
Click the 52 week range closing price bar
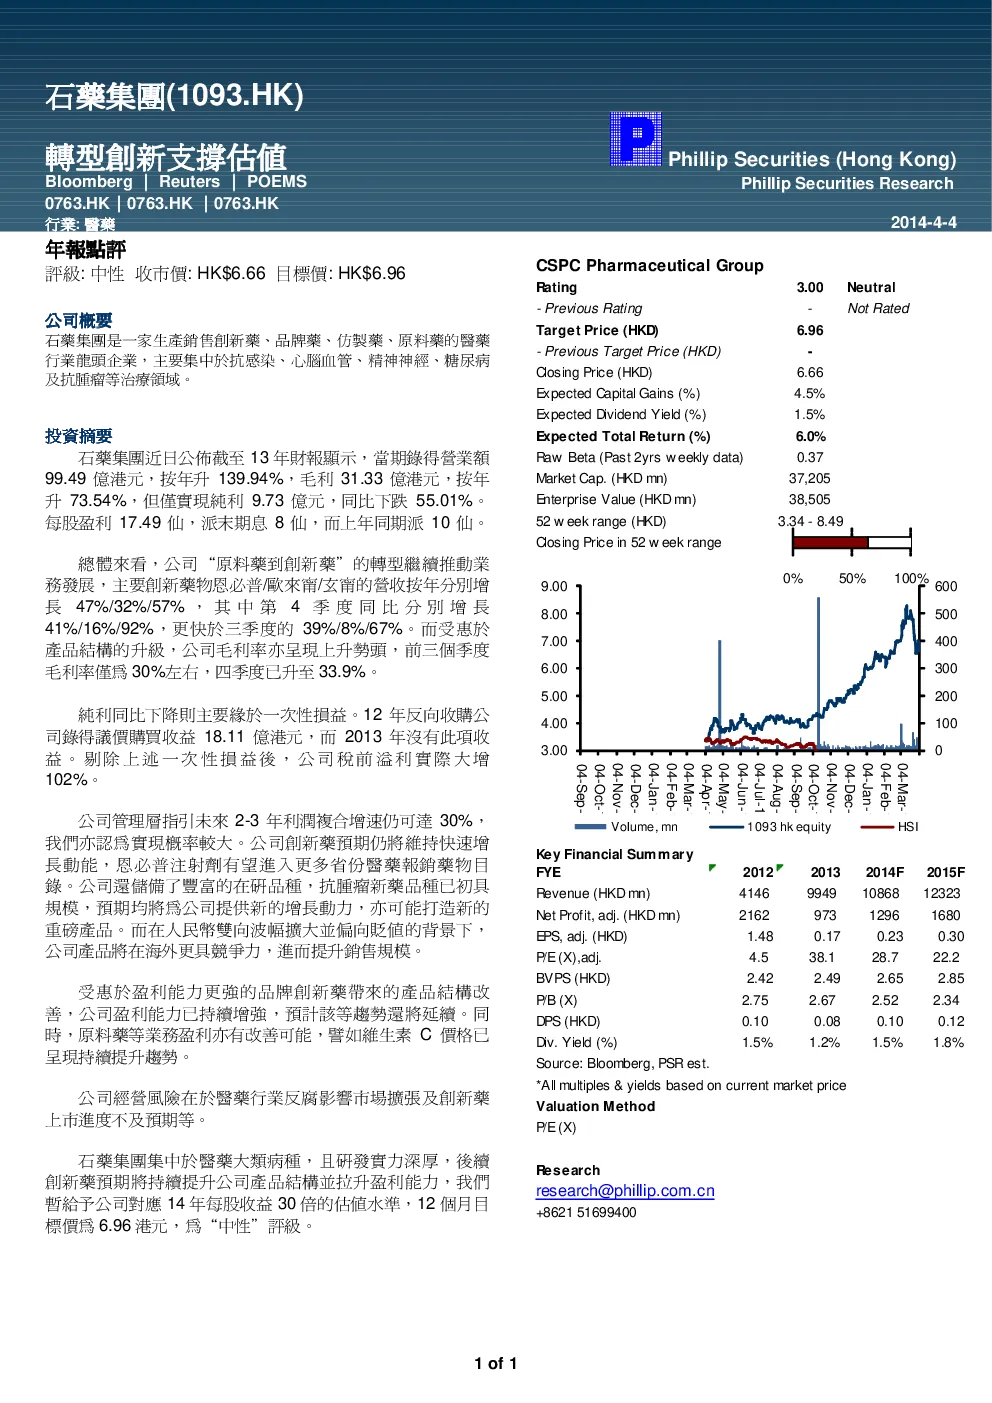[852, 543]
